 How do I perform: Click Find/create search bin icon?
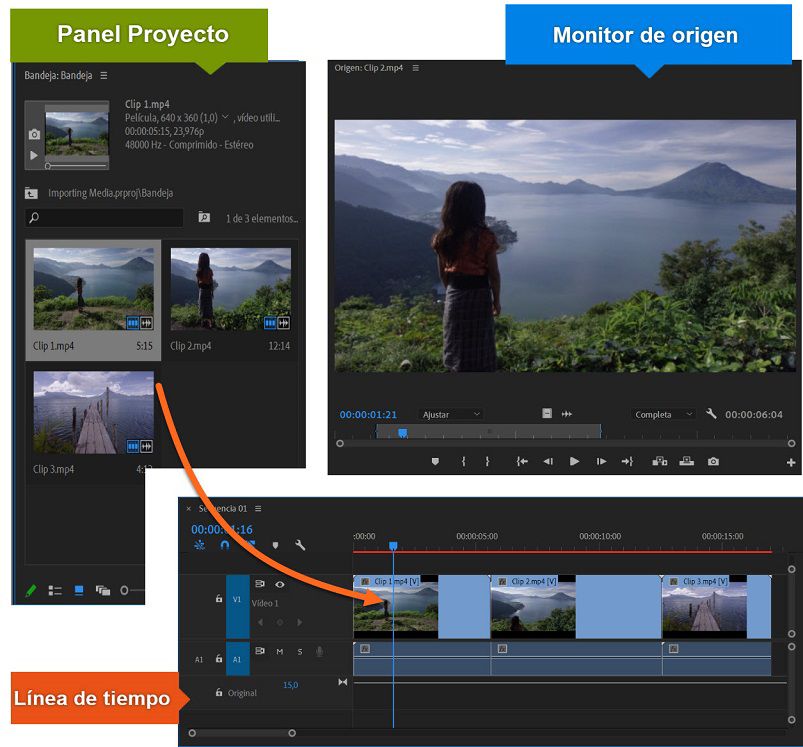tap(204, 217)
